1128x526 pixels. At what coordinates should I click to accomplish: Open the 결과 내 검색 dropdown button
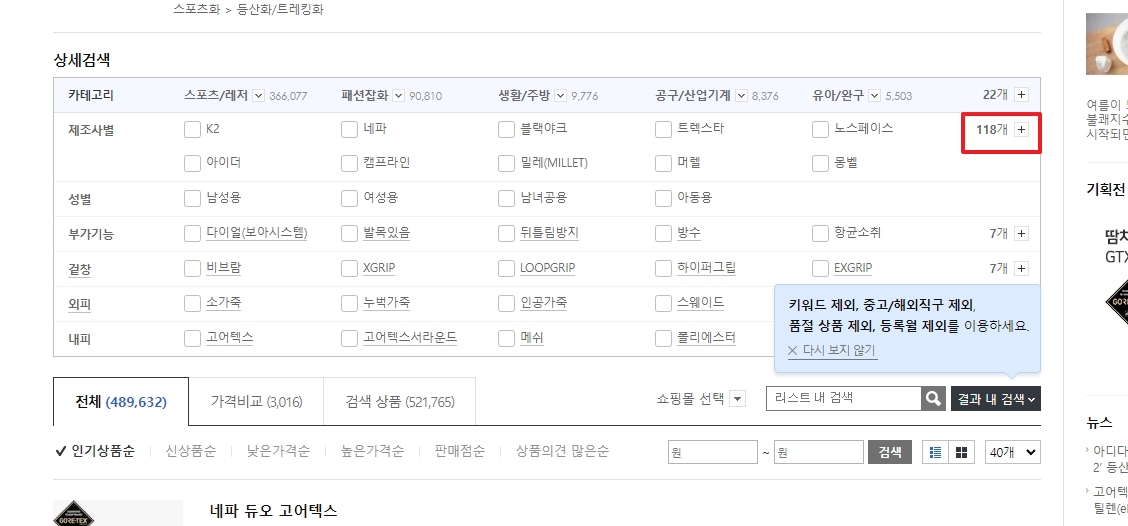coord(996,399)
